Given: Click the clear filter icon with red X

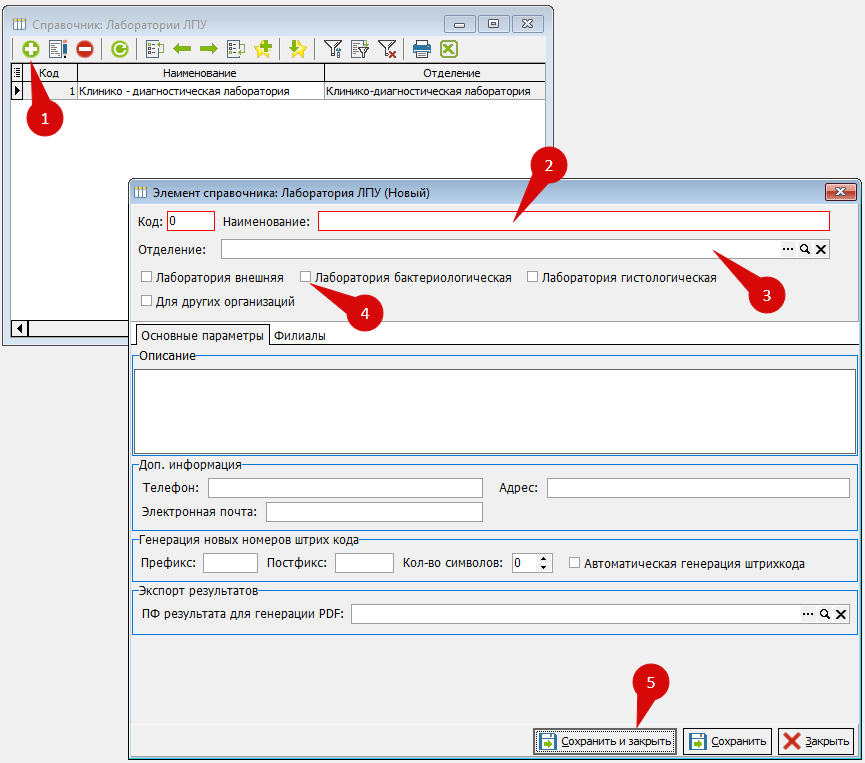Looking at the screenshot, I should 387,48.
